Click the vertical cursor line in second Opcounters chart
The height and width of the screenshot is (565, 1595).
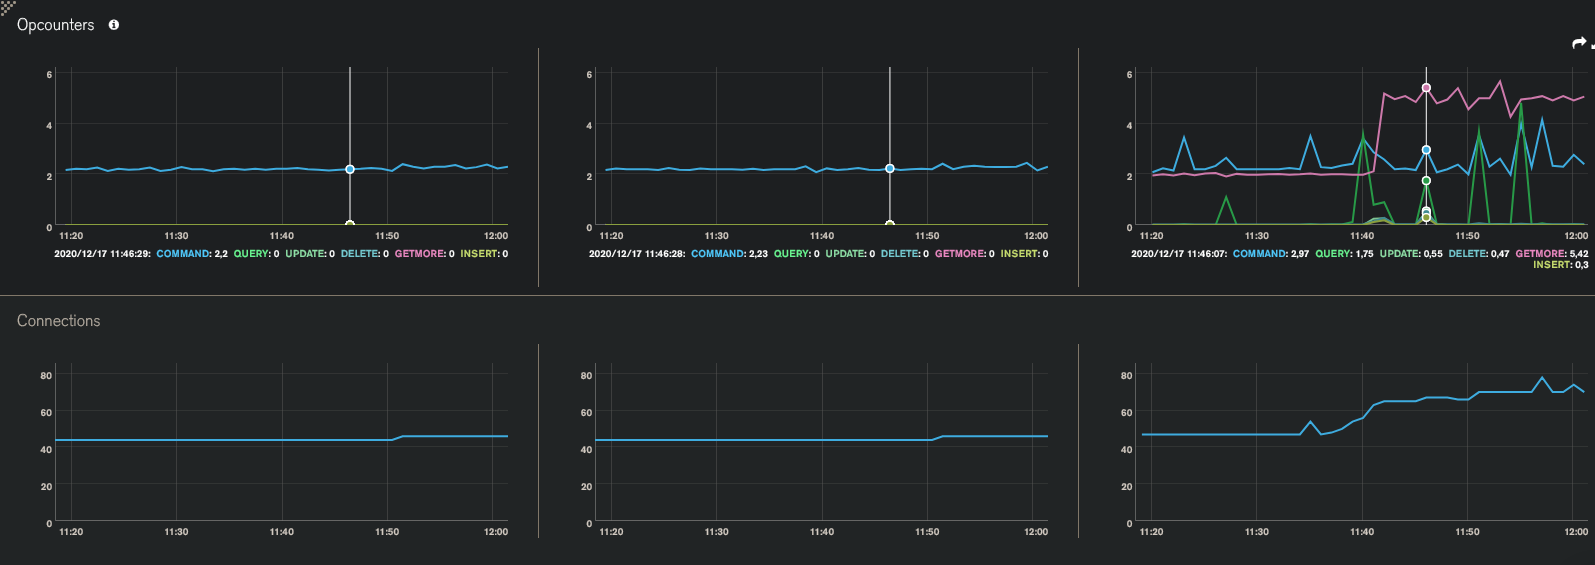pyautogui.click(x=890, y=120)
